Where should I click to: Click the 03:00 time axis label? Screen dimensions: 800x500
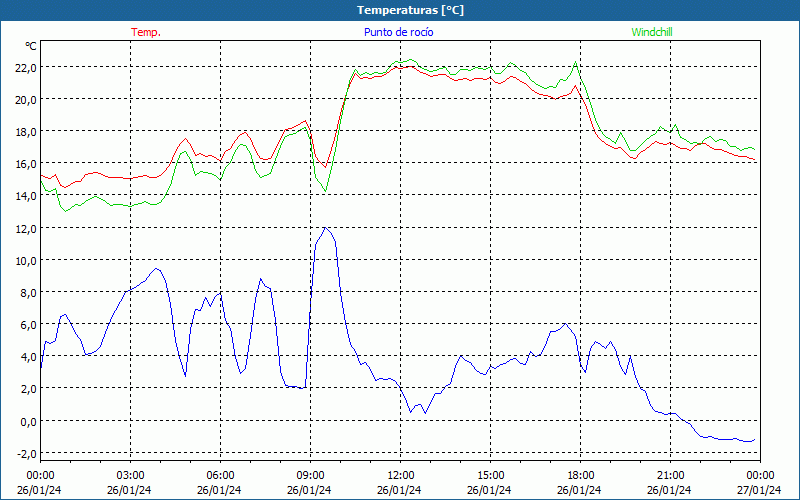[130, 475]
